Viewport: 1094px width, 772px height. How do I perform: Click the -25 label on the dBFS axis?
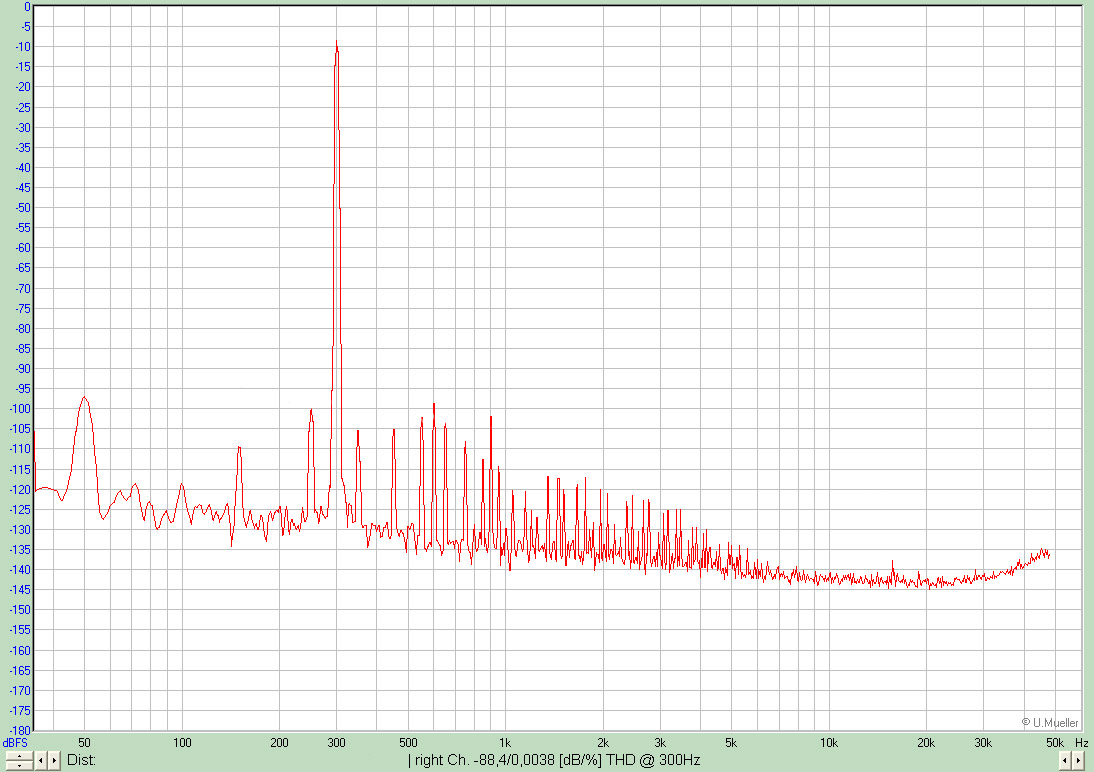tap(23, 107)
